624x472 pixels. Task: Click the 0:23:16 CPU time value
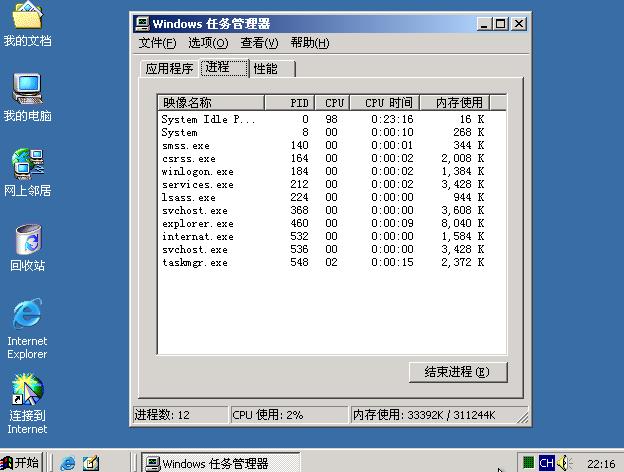coord(392,119)
